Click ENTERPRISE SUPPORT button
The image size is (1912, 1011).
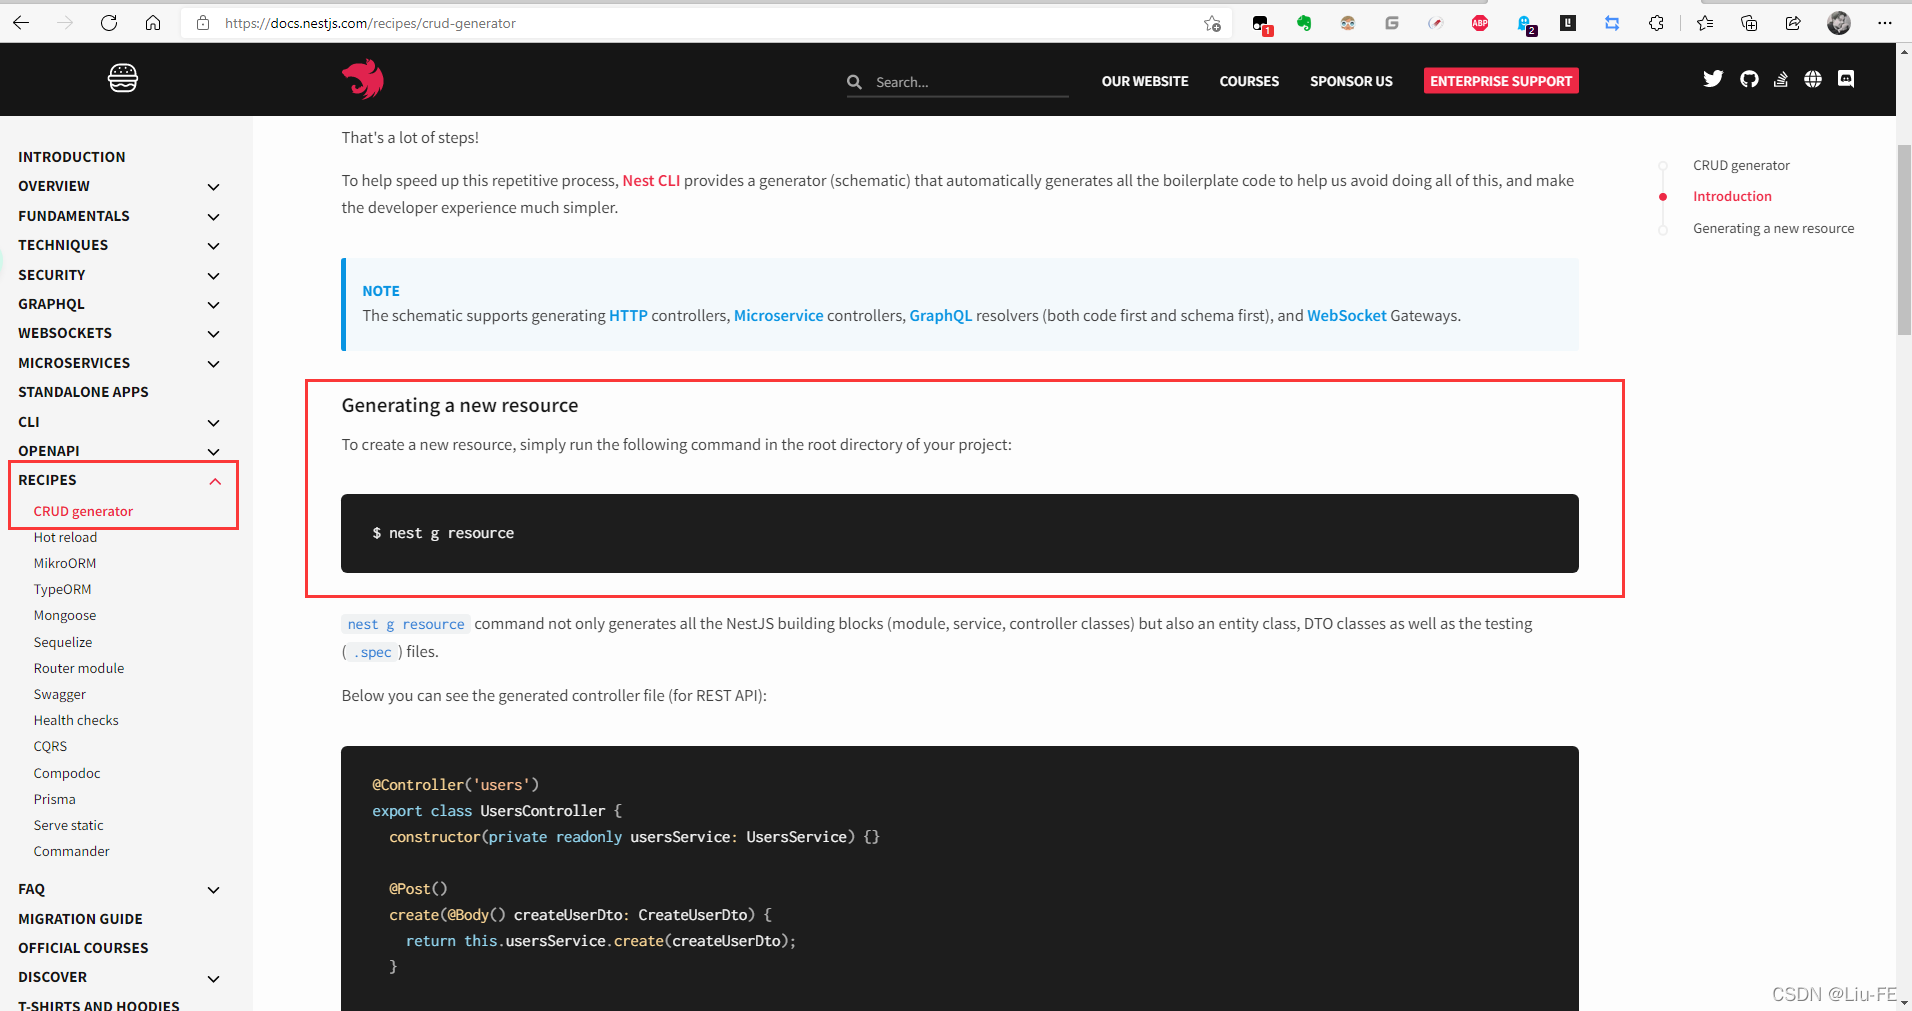(1501, 81)
